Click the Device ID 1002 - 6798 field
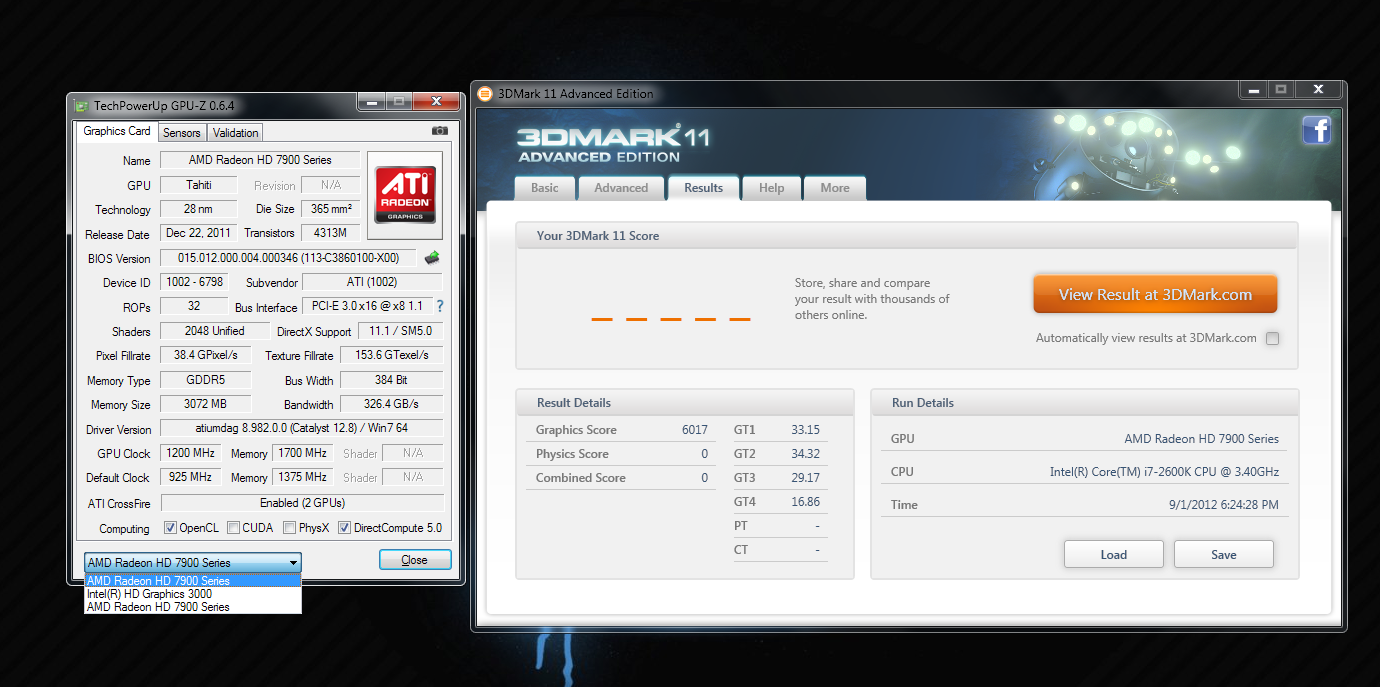Viewport: 1380px width, 687px height. [x=192, y=282]
